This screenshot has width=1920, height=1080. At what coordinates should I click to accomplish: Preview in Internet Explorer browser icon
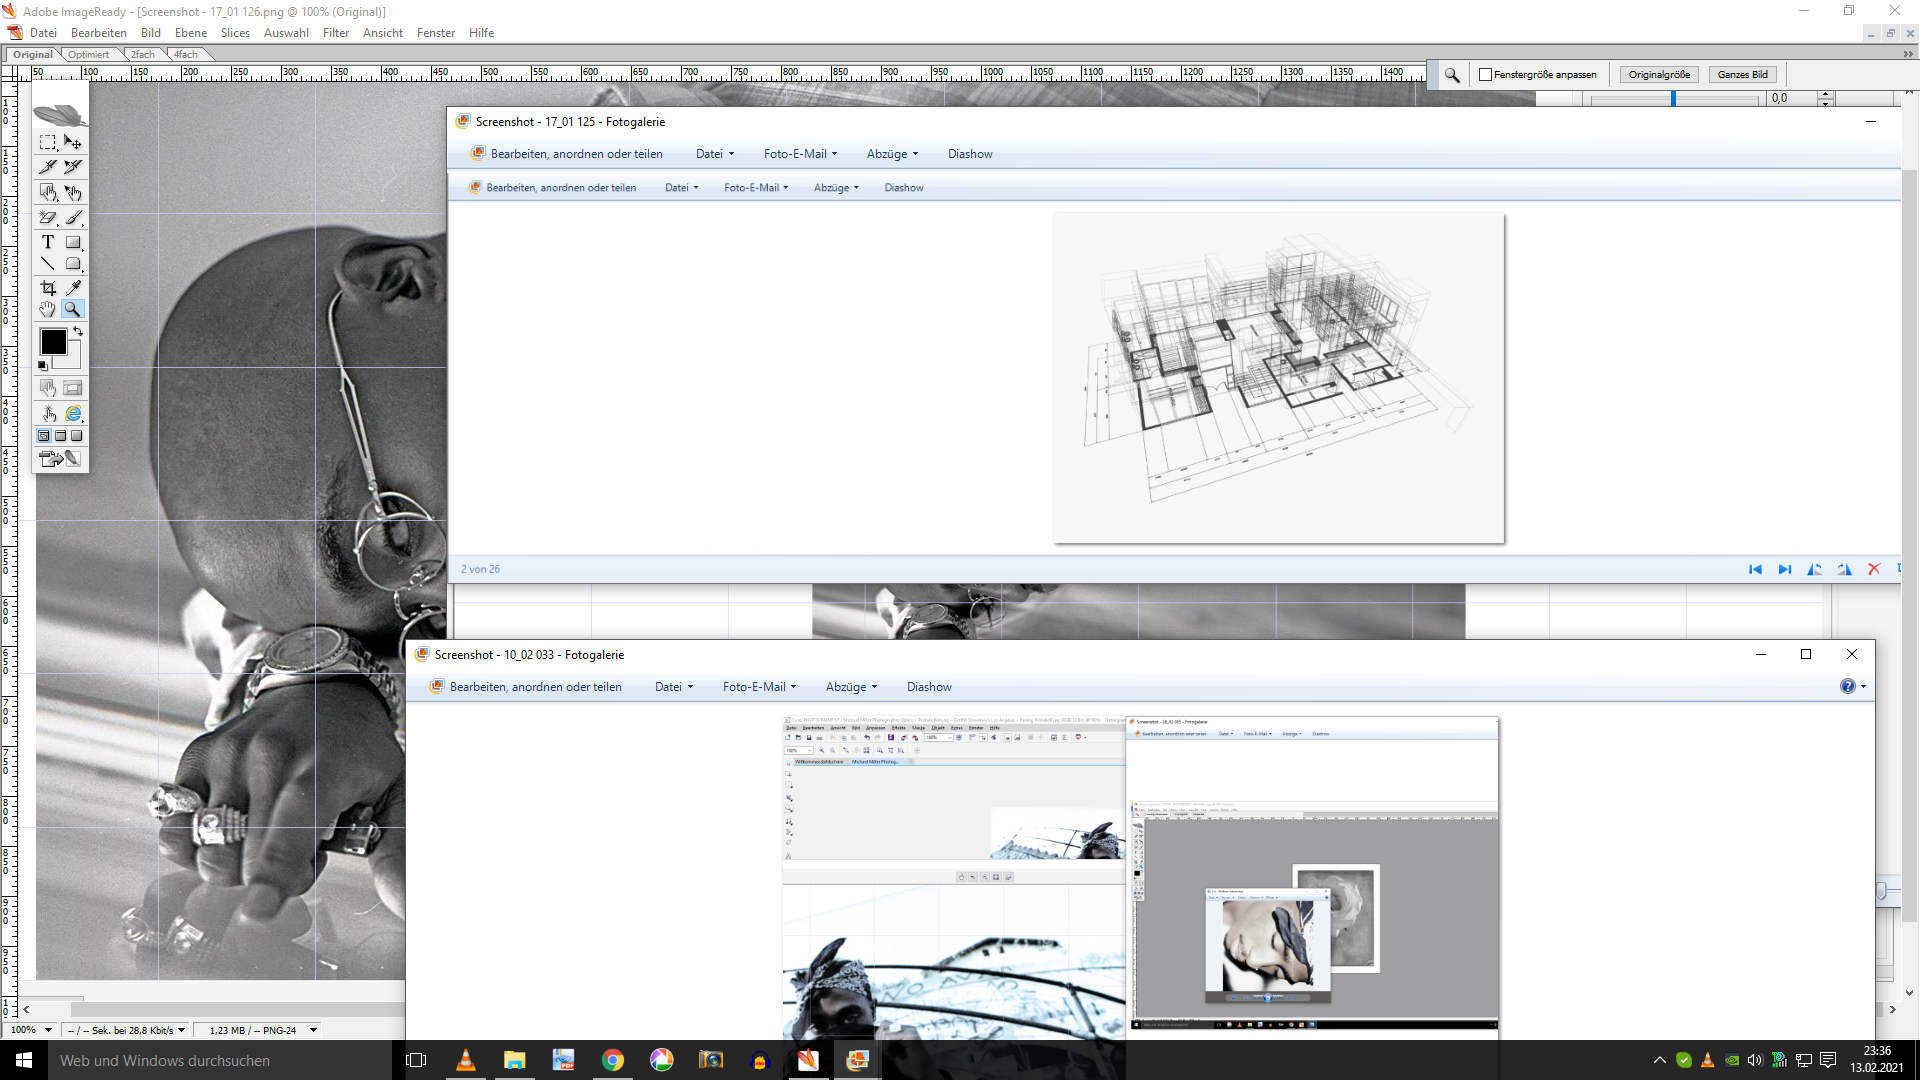click(73, 414)
